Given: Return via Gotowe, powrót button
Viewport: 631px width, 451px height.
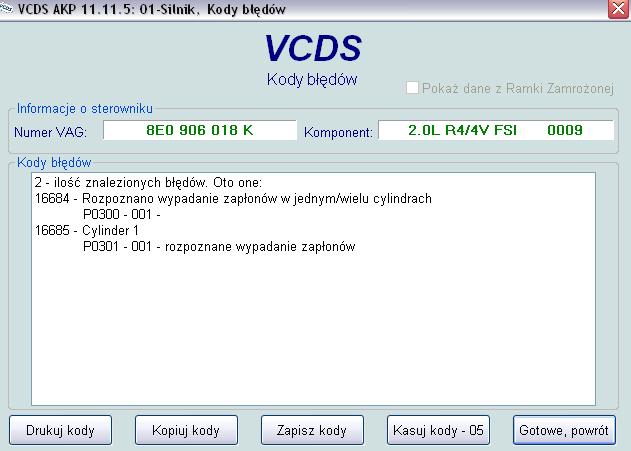Looking at the screenshot, I should click(x=564, y=430).
